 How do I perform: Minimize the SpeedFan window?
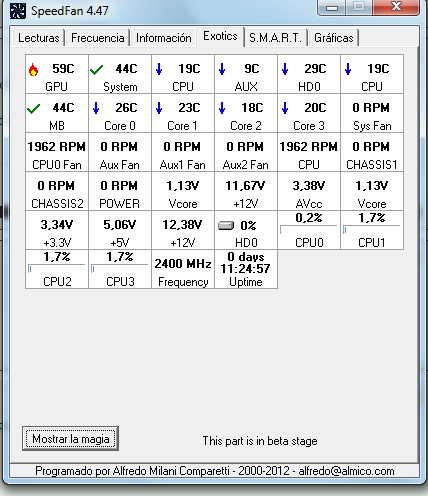332,8
